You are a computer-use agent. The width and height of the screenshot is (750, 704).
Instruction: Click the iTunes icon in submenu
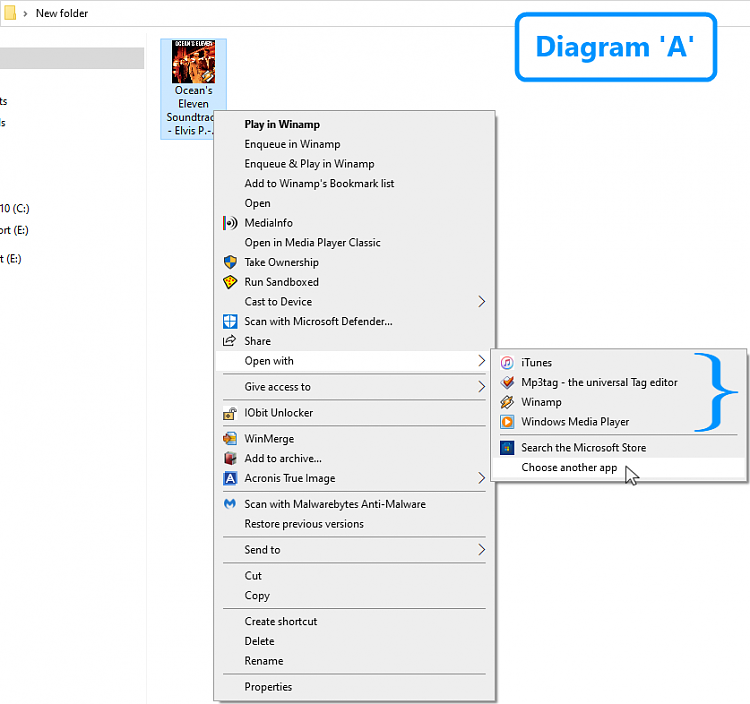pyautogui.click(x=507, y=363)
